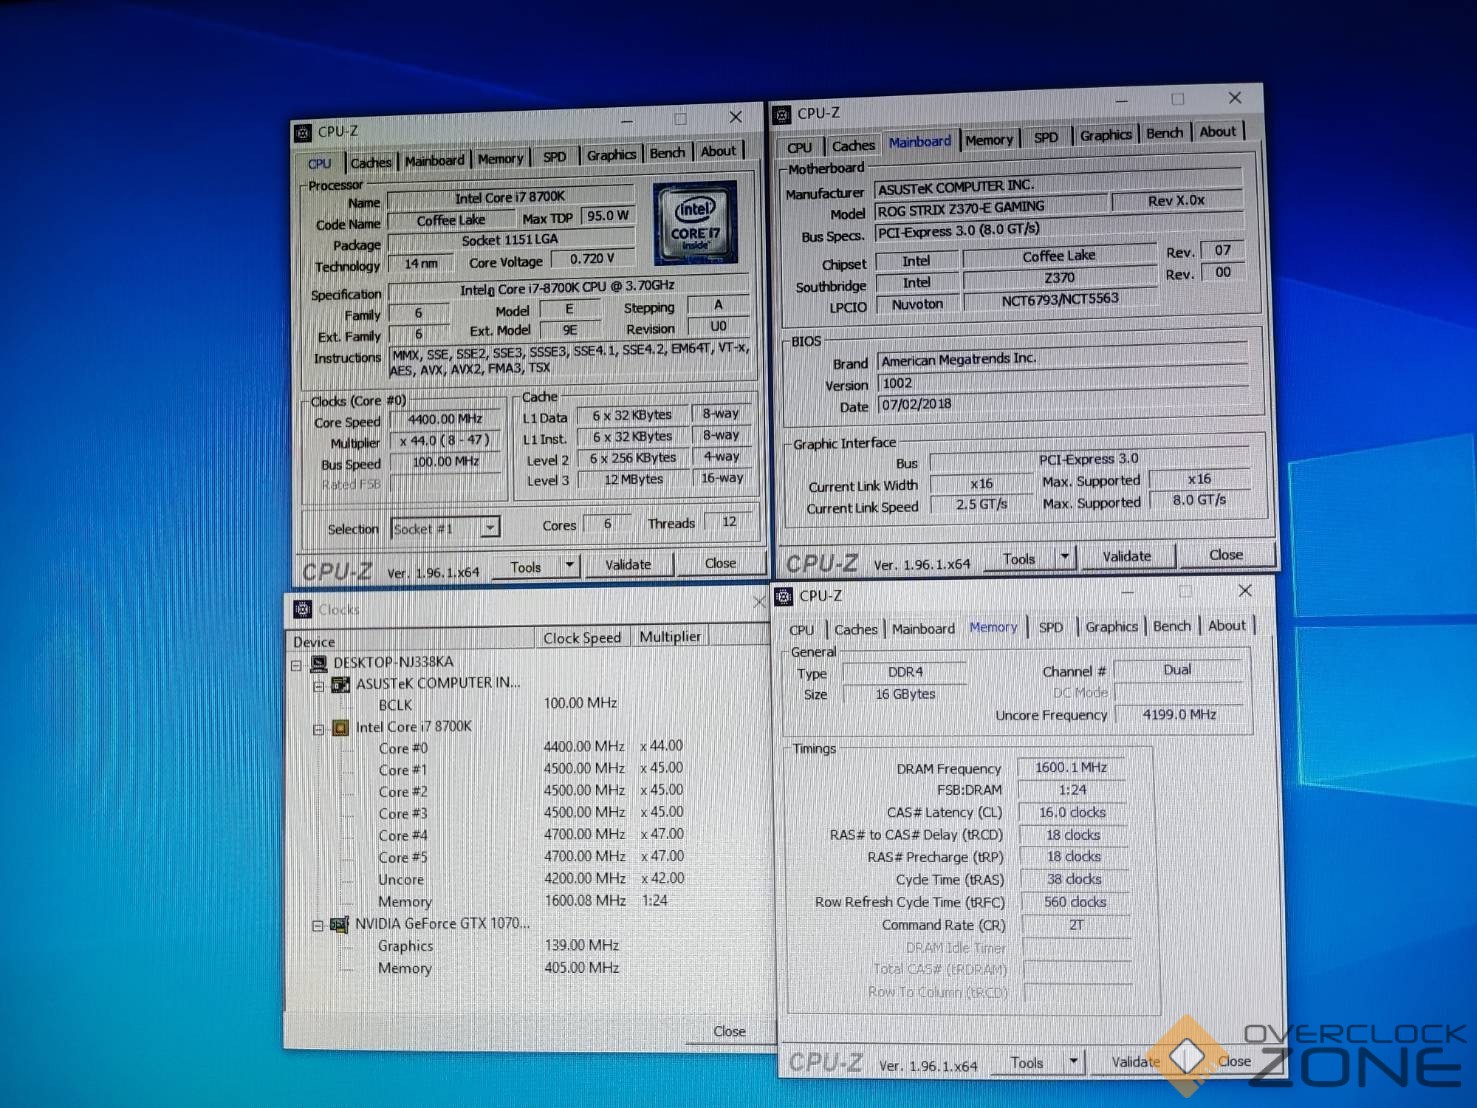Screen dimensions: 1477x1108
Task: Switch to the CPU tab in the Mainboard window
Action: click(800, 147)
